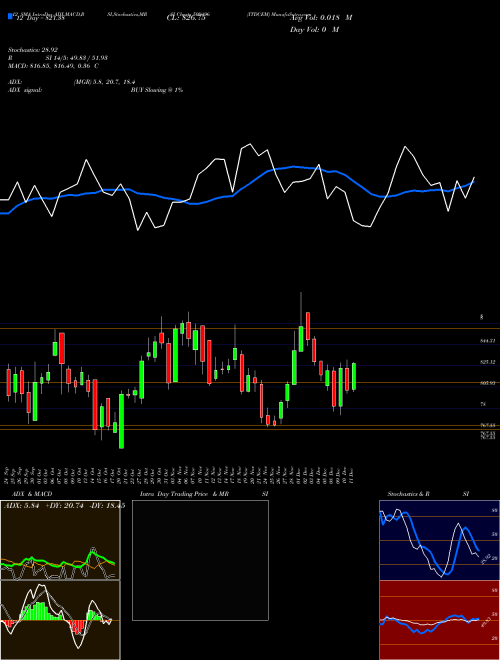
Task: Click the 805.93 price axis label
Action: pyautogui.click(x=488, y=383)
